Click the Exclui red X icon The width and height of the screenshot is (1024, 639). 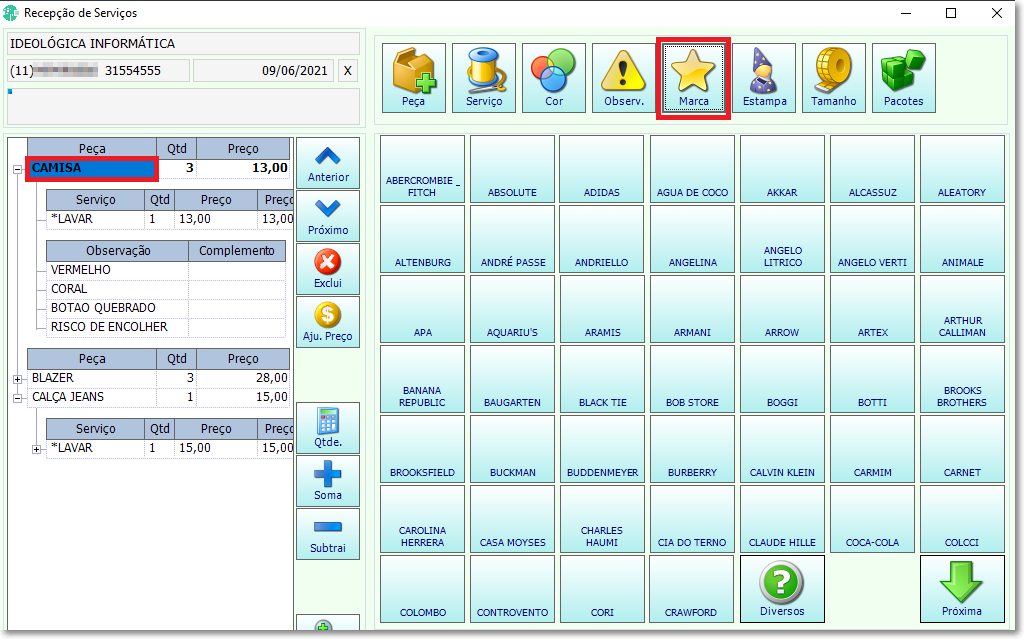click(x=328, y=269)
